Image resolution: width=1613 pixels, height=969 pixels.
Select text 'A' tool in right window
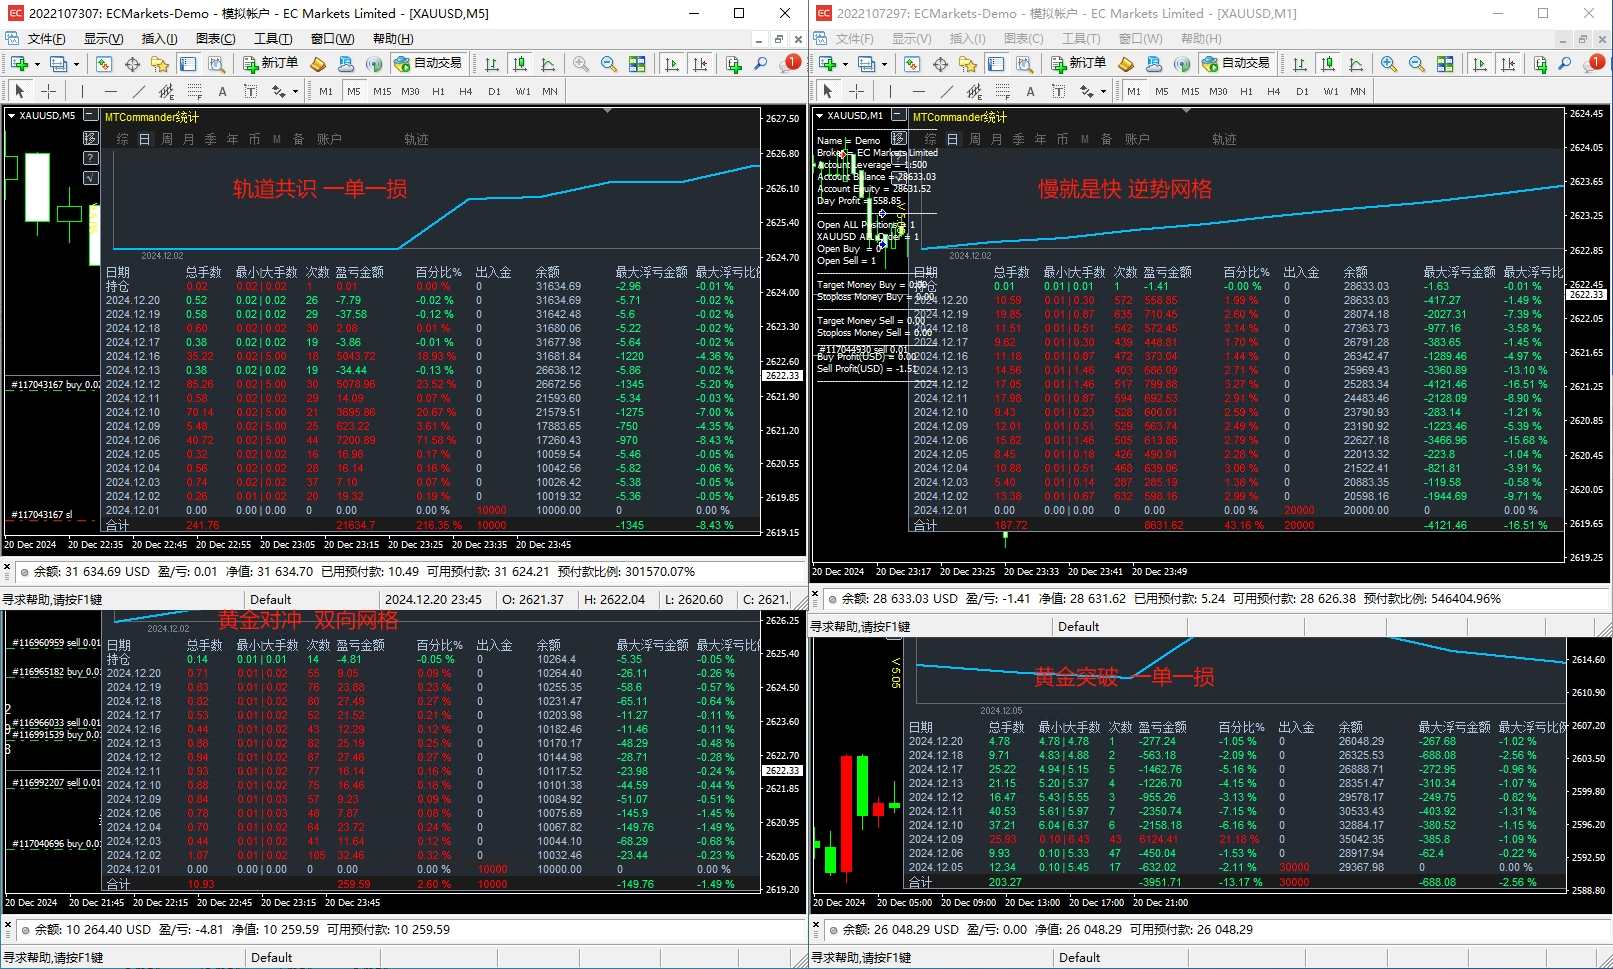click(x=1030, y=91)
